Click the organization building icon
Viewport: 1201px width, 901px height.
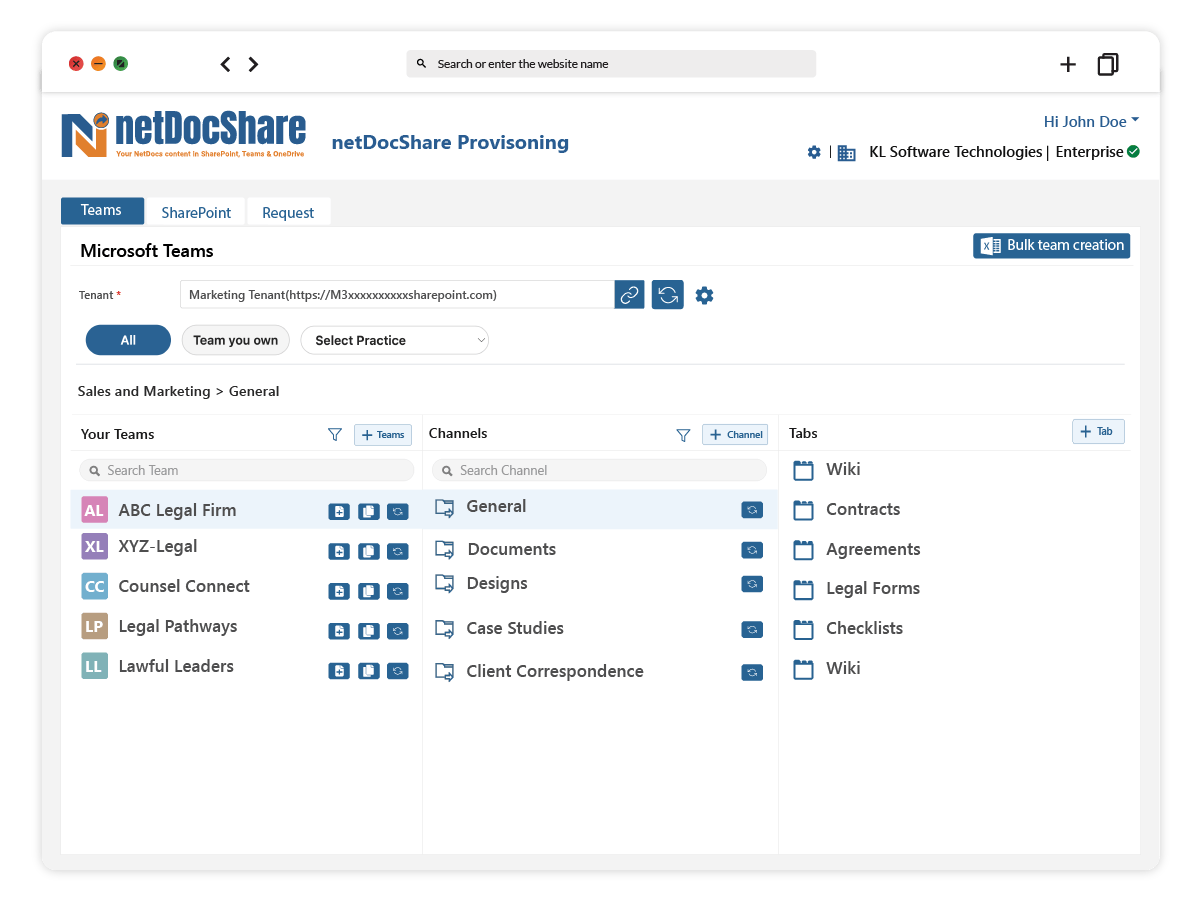pyautogui.click(x=847, y=153)
